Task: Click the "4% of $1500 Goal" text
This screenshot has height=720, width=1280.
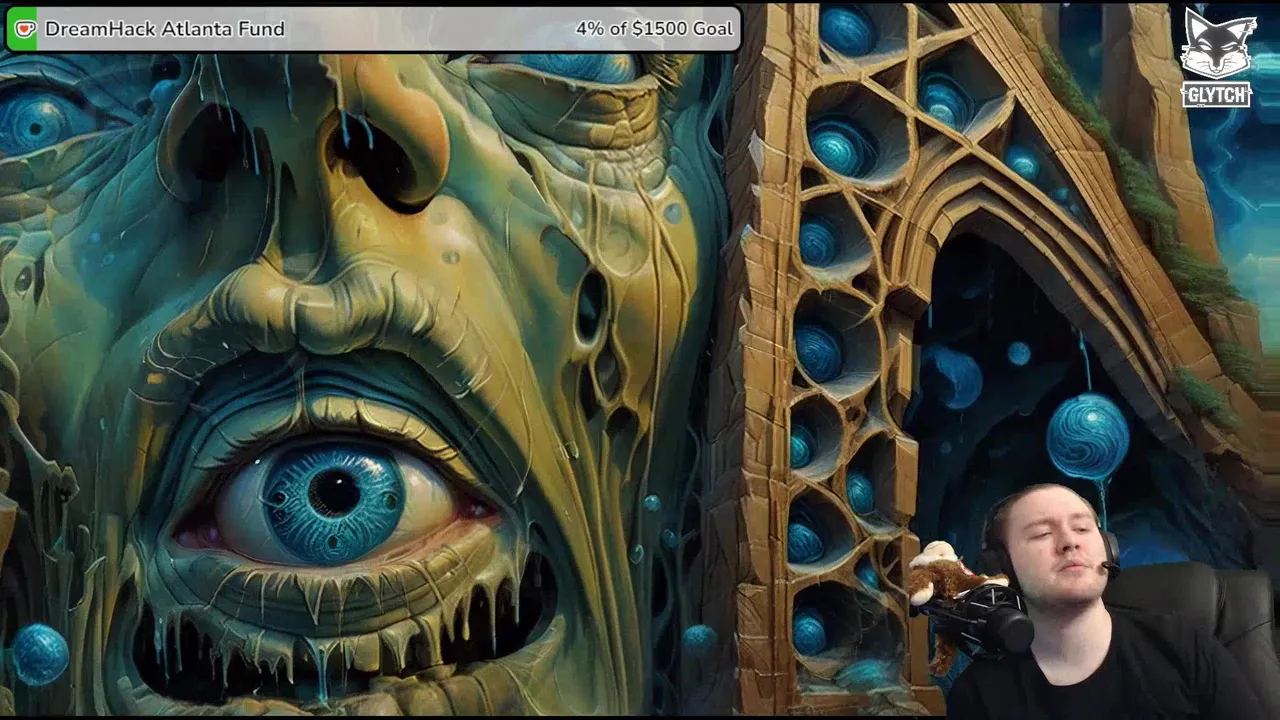Action: point(654,29)
